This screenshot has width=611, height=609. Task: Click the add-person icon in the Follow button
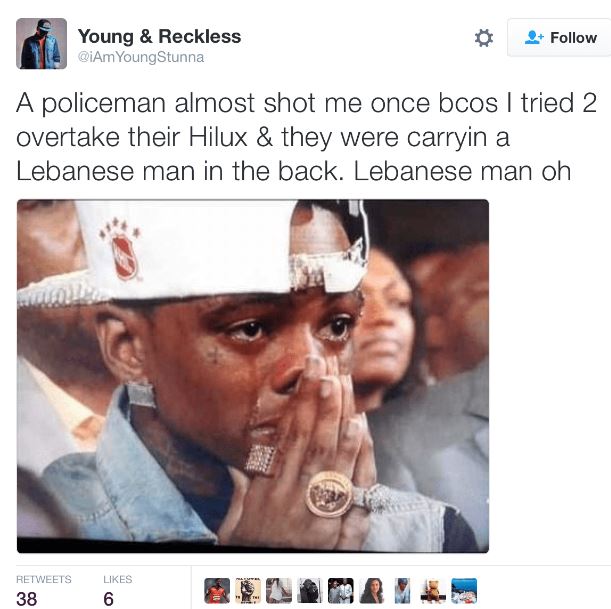(534, 37)
